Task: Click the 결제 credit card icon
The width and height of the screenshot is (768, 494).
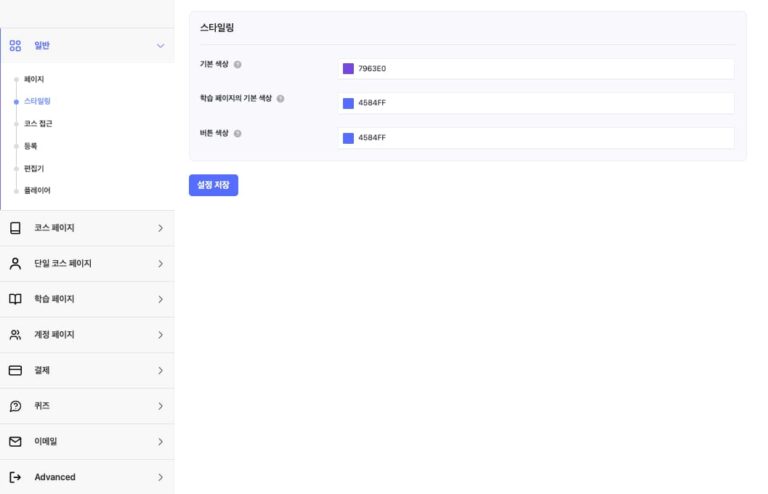Action: [15, 370]
